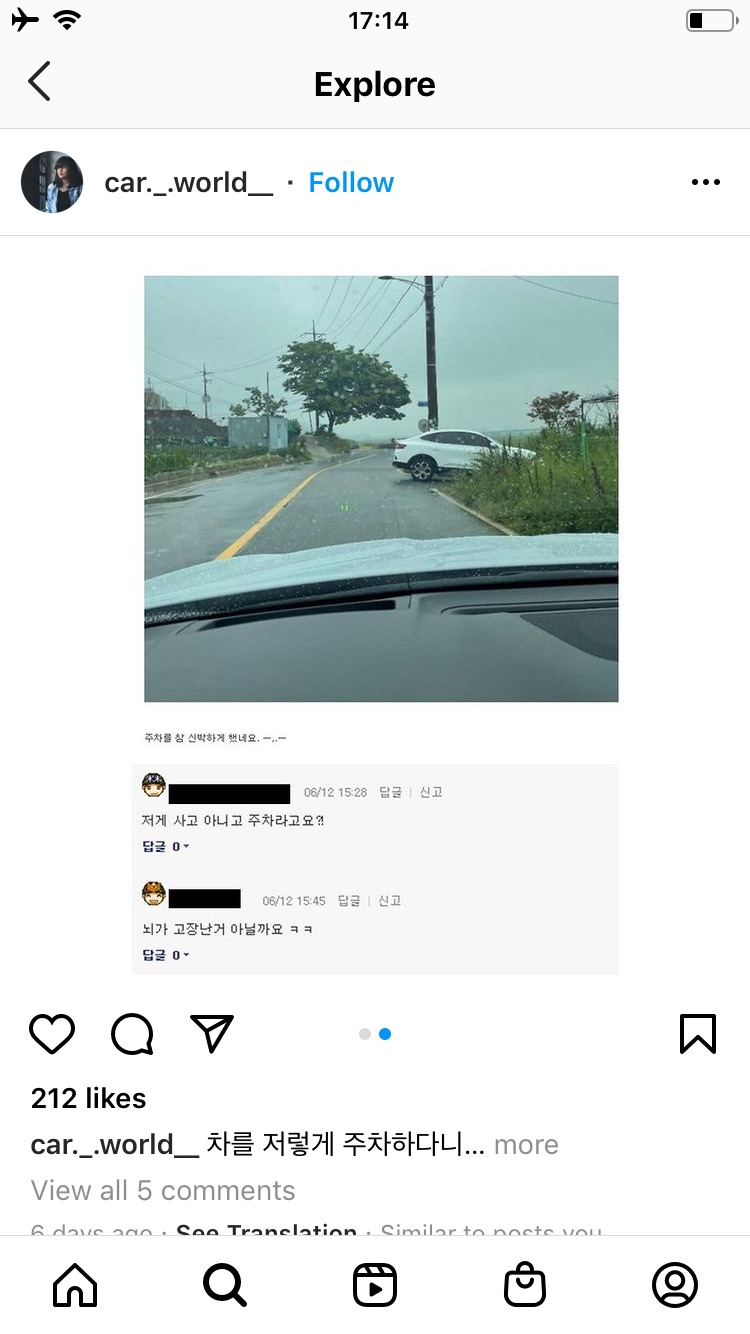
Task: Tap the car._.world__ username in the header
Action: [x=189, y=182]
